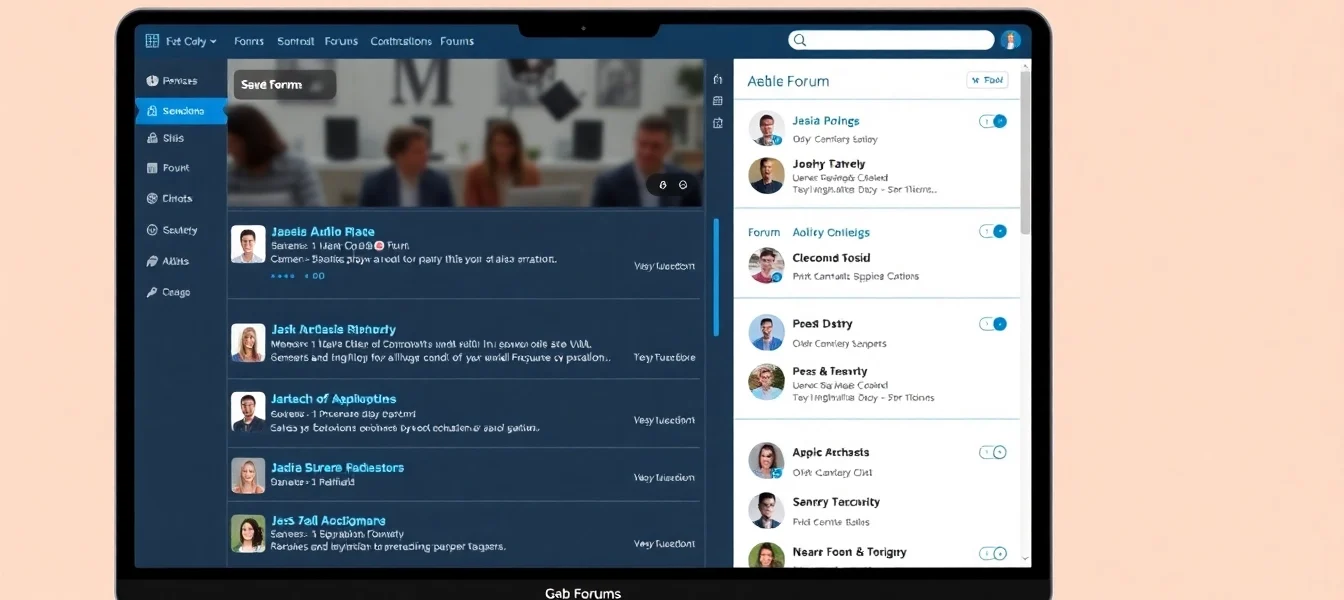1344x600 pixels.
Task: Click the Fool button in the Aeble Forum header
Action: pos(987,80)
